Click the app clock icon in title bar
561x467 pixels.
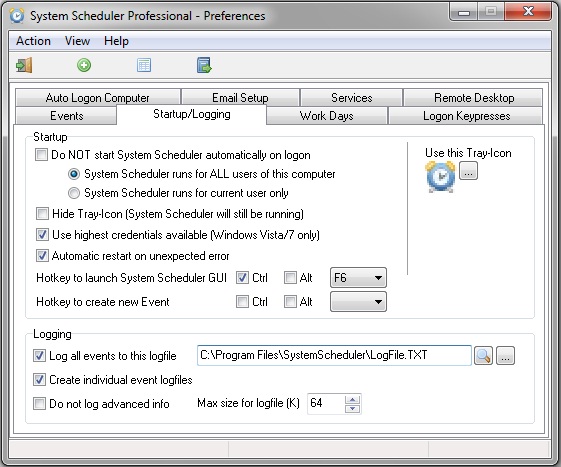[17, 16]
